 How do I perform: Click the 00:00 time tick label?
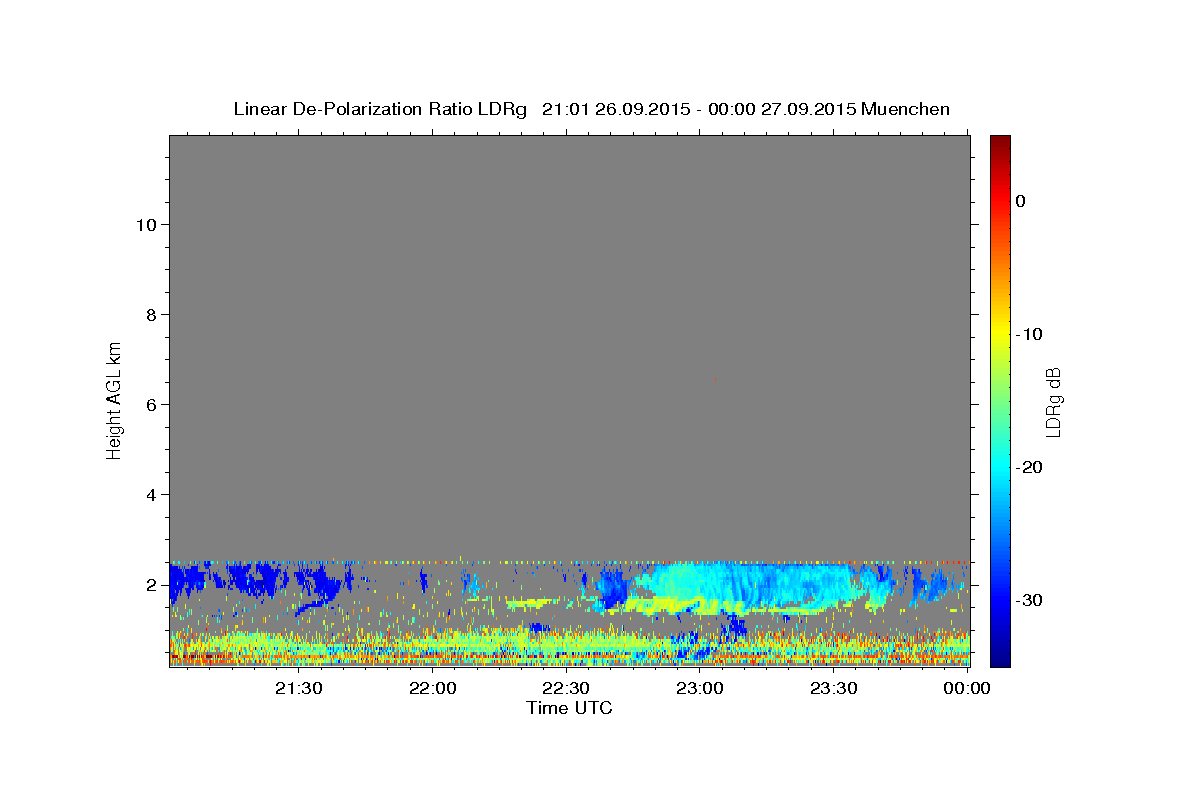[967, 688]
